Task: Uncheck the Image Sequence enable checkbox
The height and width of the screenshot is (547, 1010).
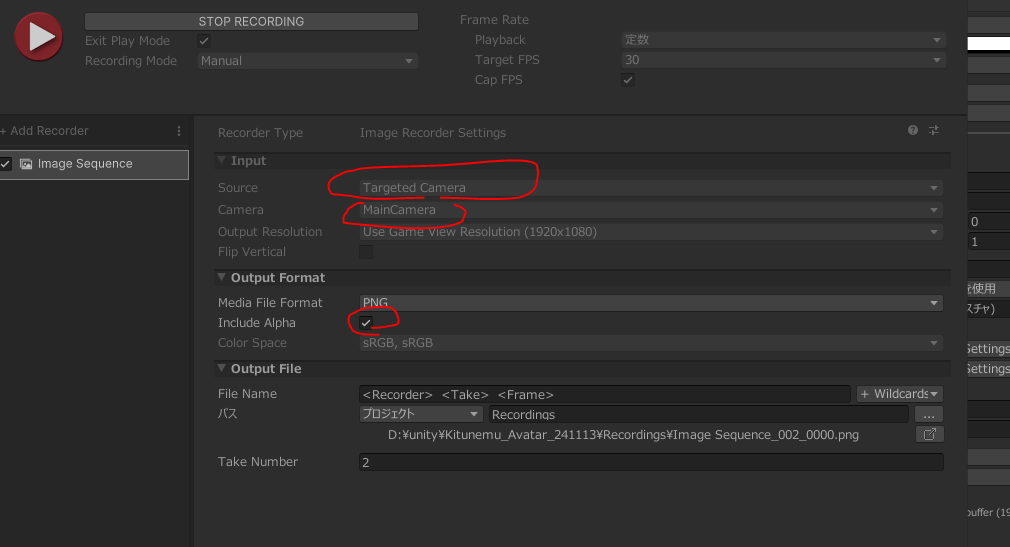Action: point(6,164)
